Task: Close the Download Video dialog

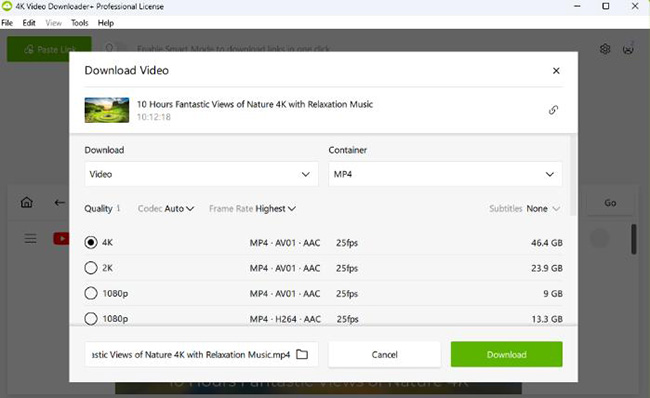Action: point(556,71)
